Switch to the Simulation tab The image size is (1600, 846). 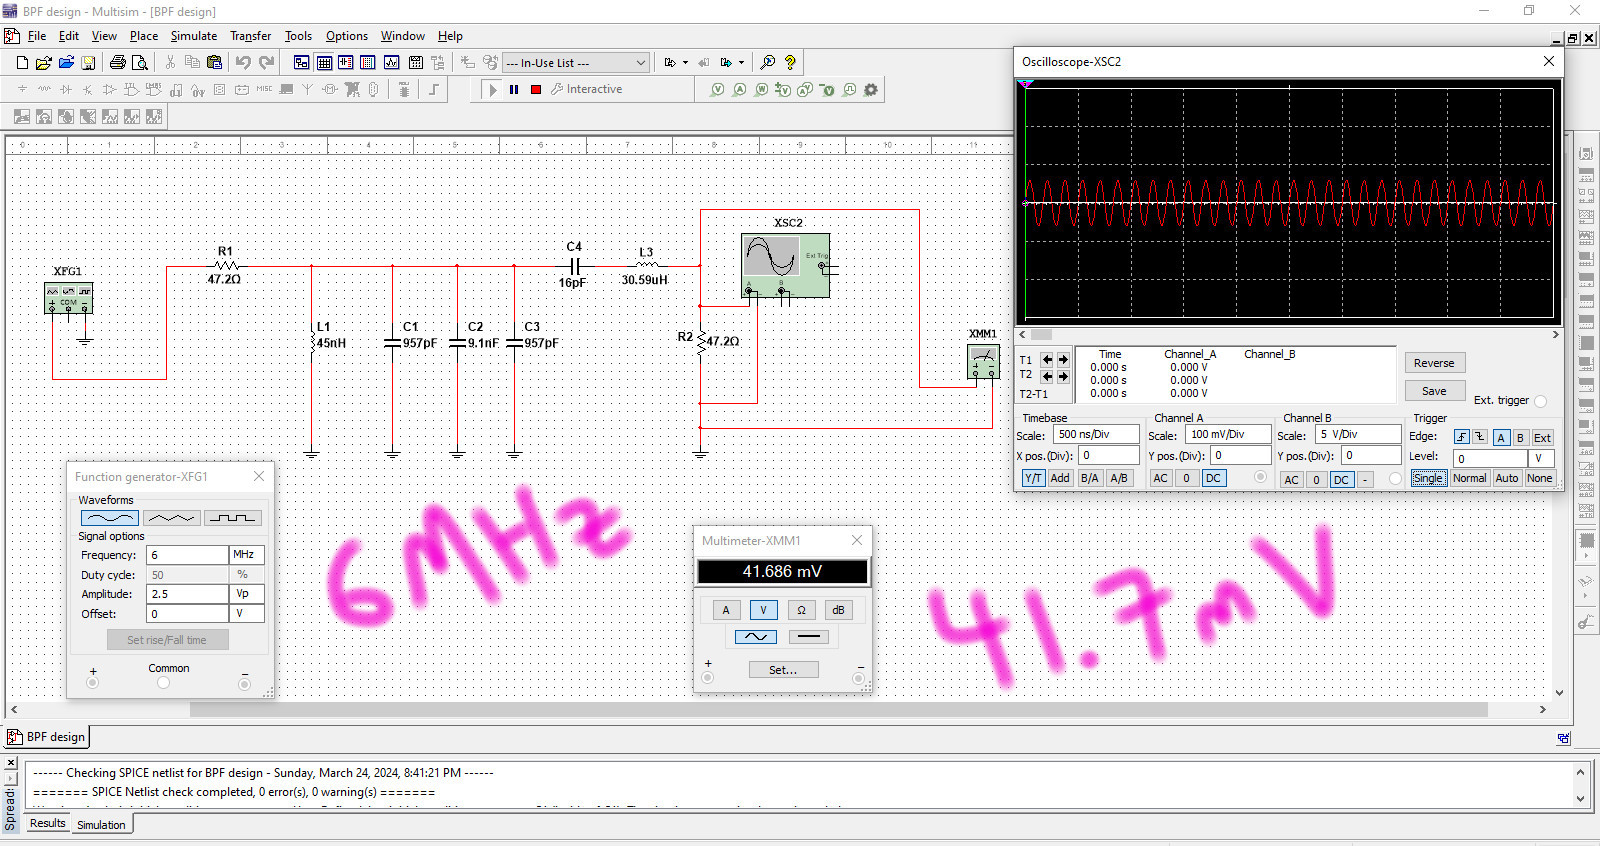[x=101, y=825]
